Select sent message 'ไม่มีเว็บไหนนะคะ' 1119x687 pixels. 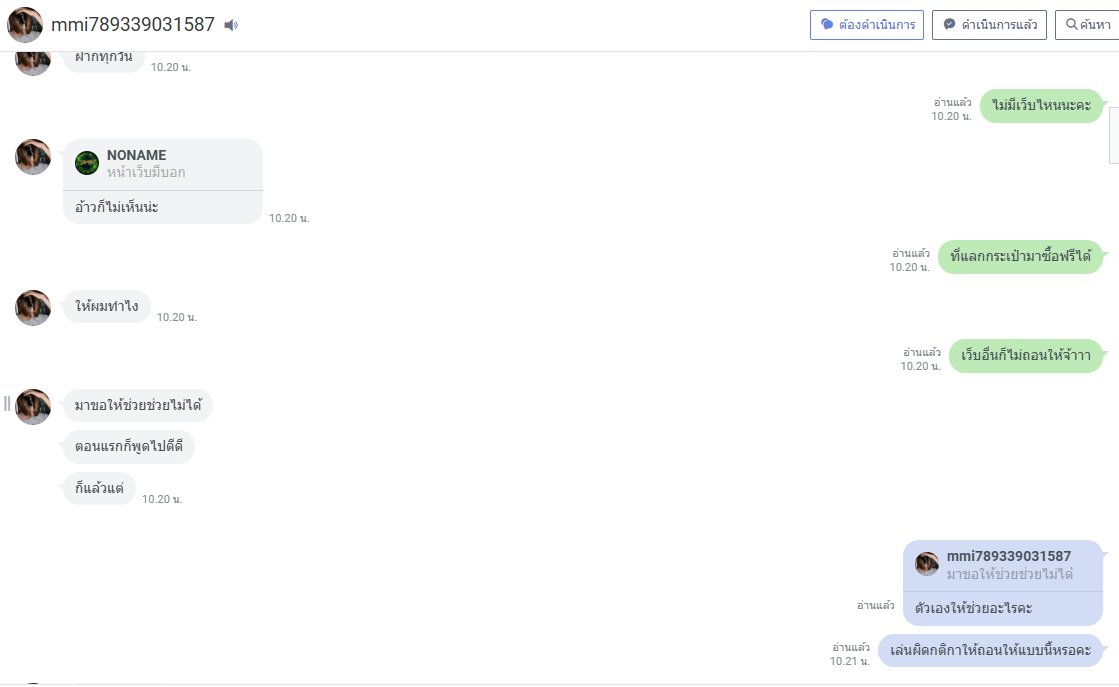1041,106
